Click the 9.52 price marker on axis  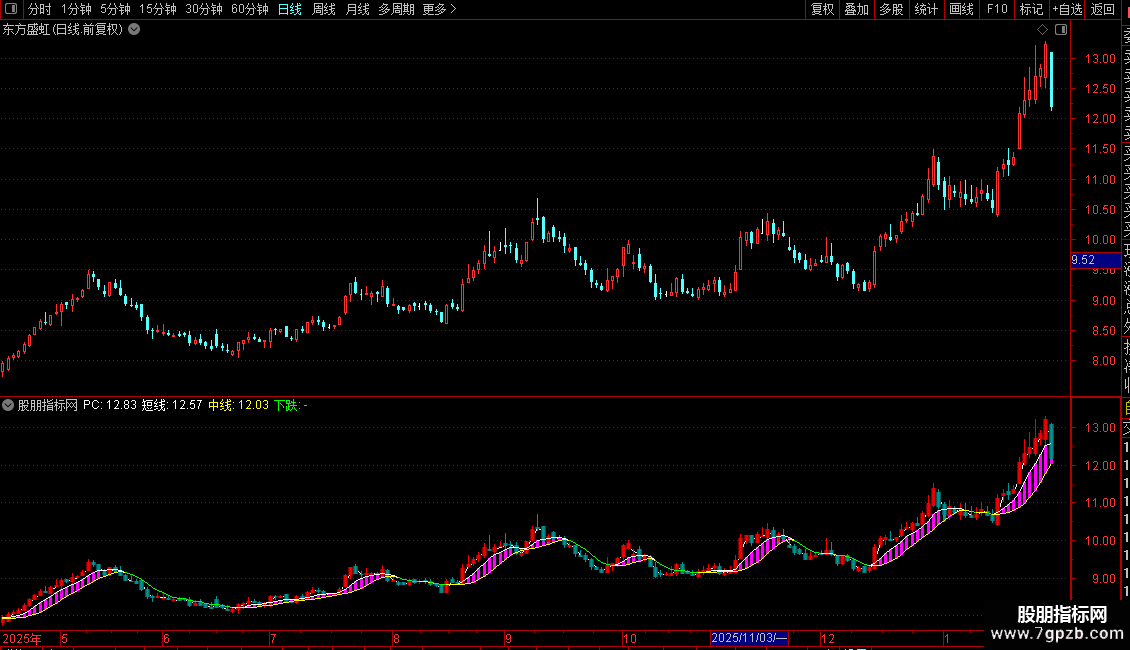1095,260
